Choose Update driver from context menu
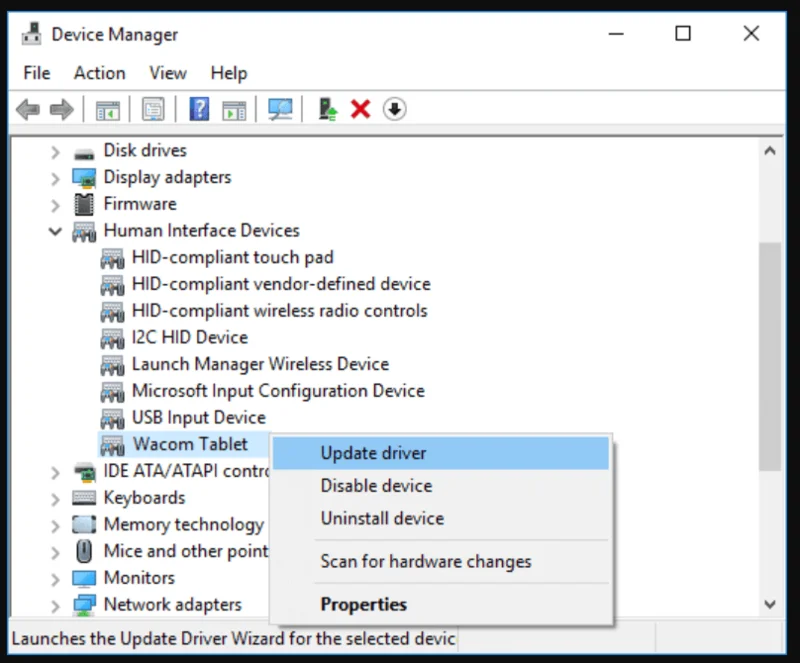Screen dimensions: 800x663 [441, 453]
